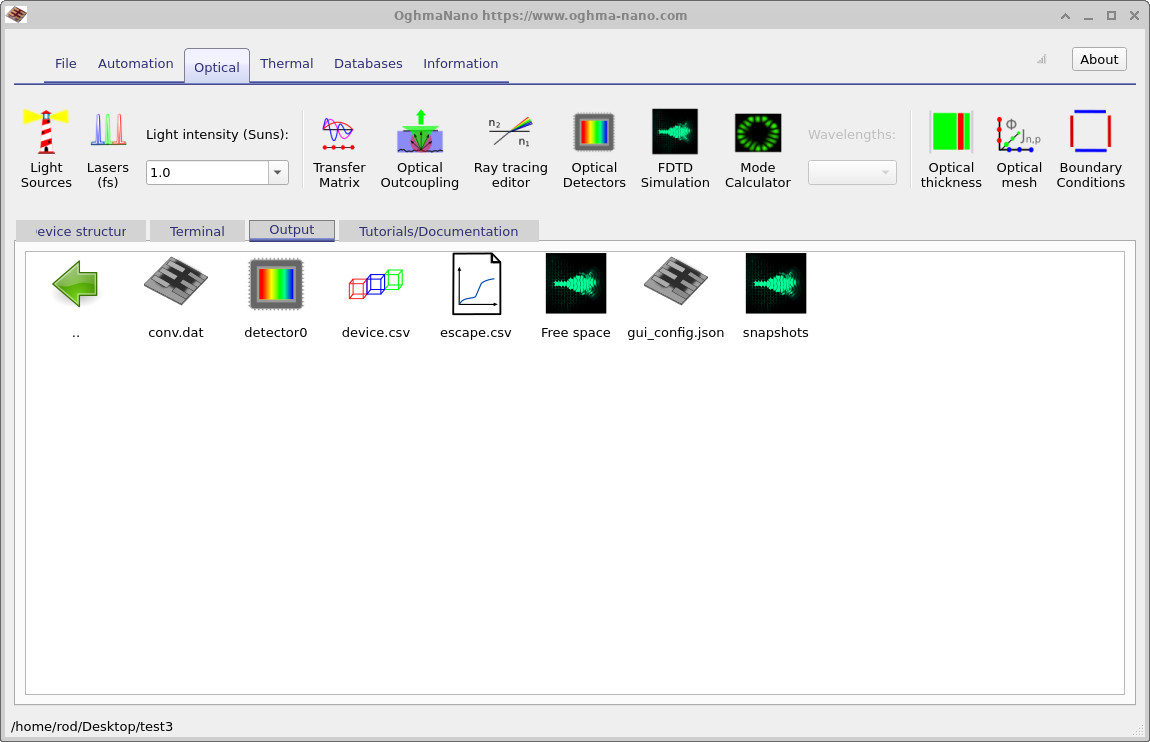Show the Optical thickness view

click(951, 148)
